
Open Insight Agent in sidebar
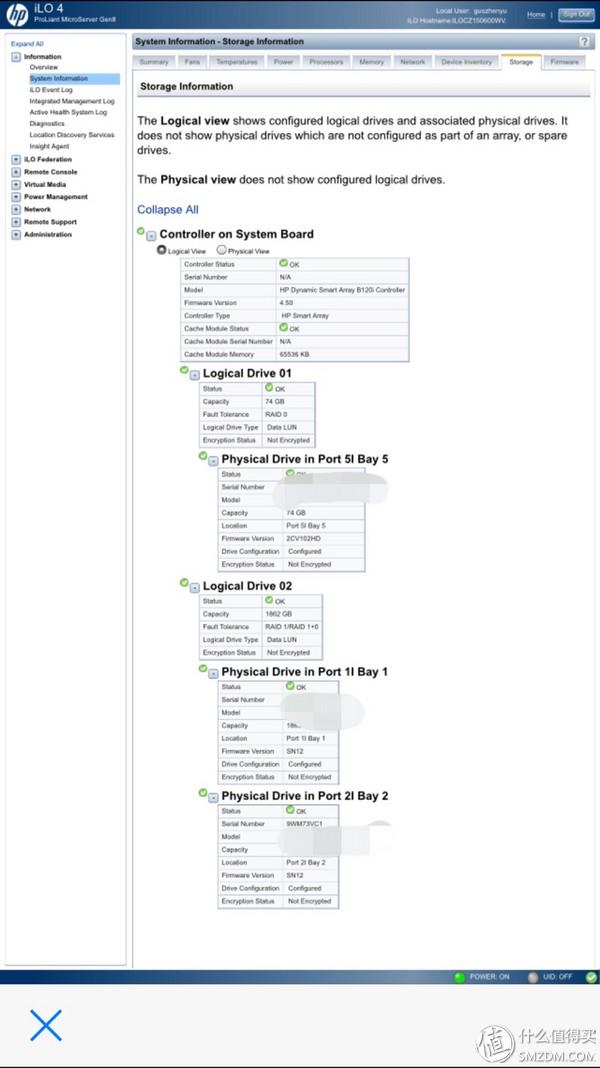point(49,146)
